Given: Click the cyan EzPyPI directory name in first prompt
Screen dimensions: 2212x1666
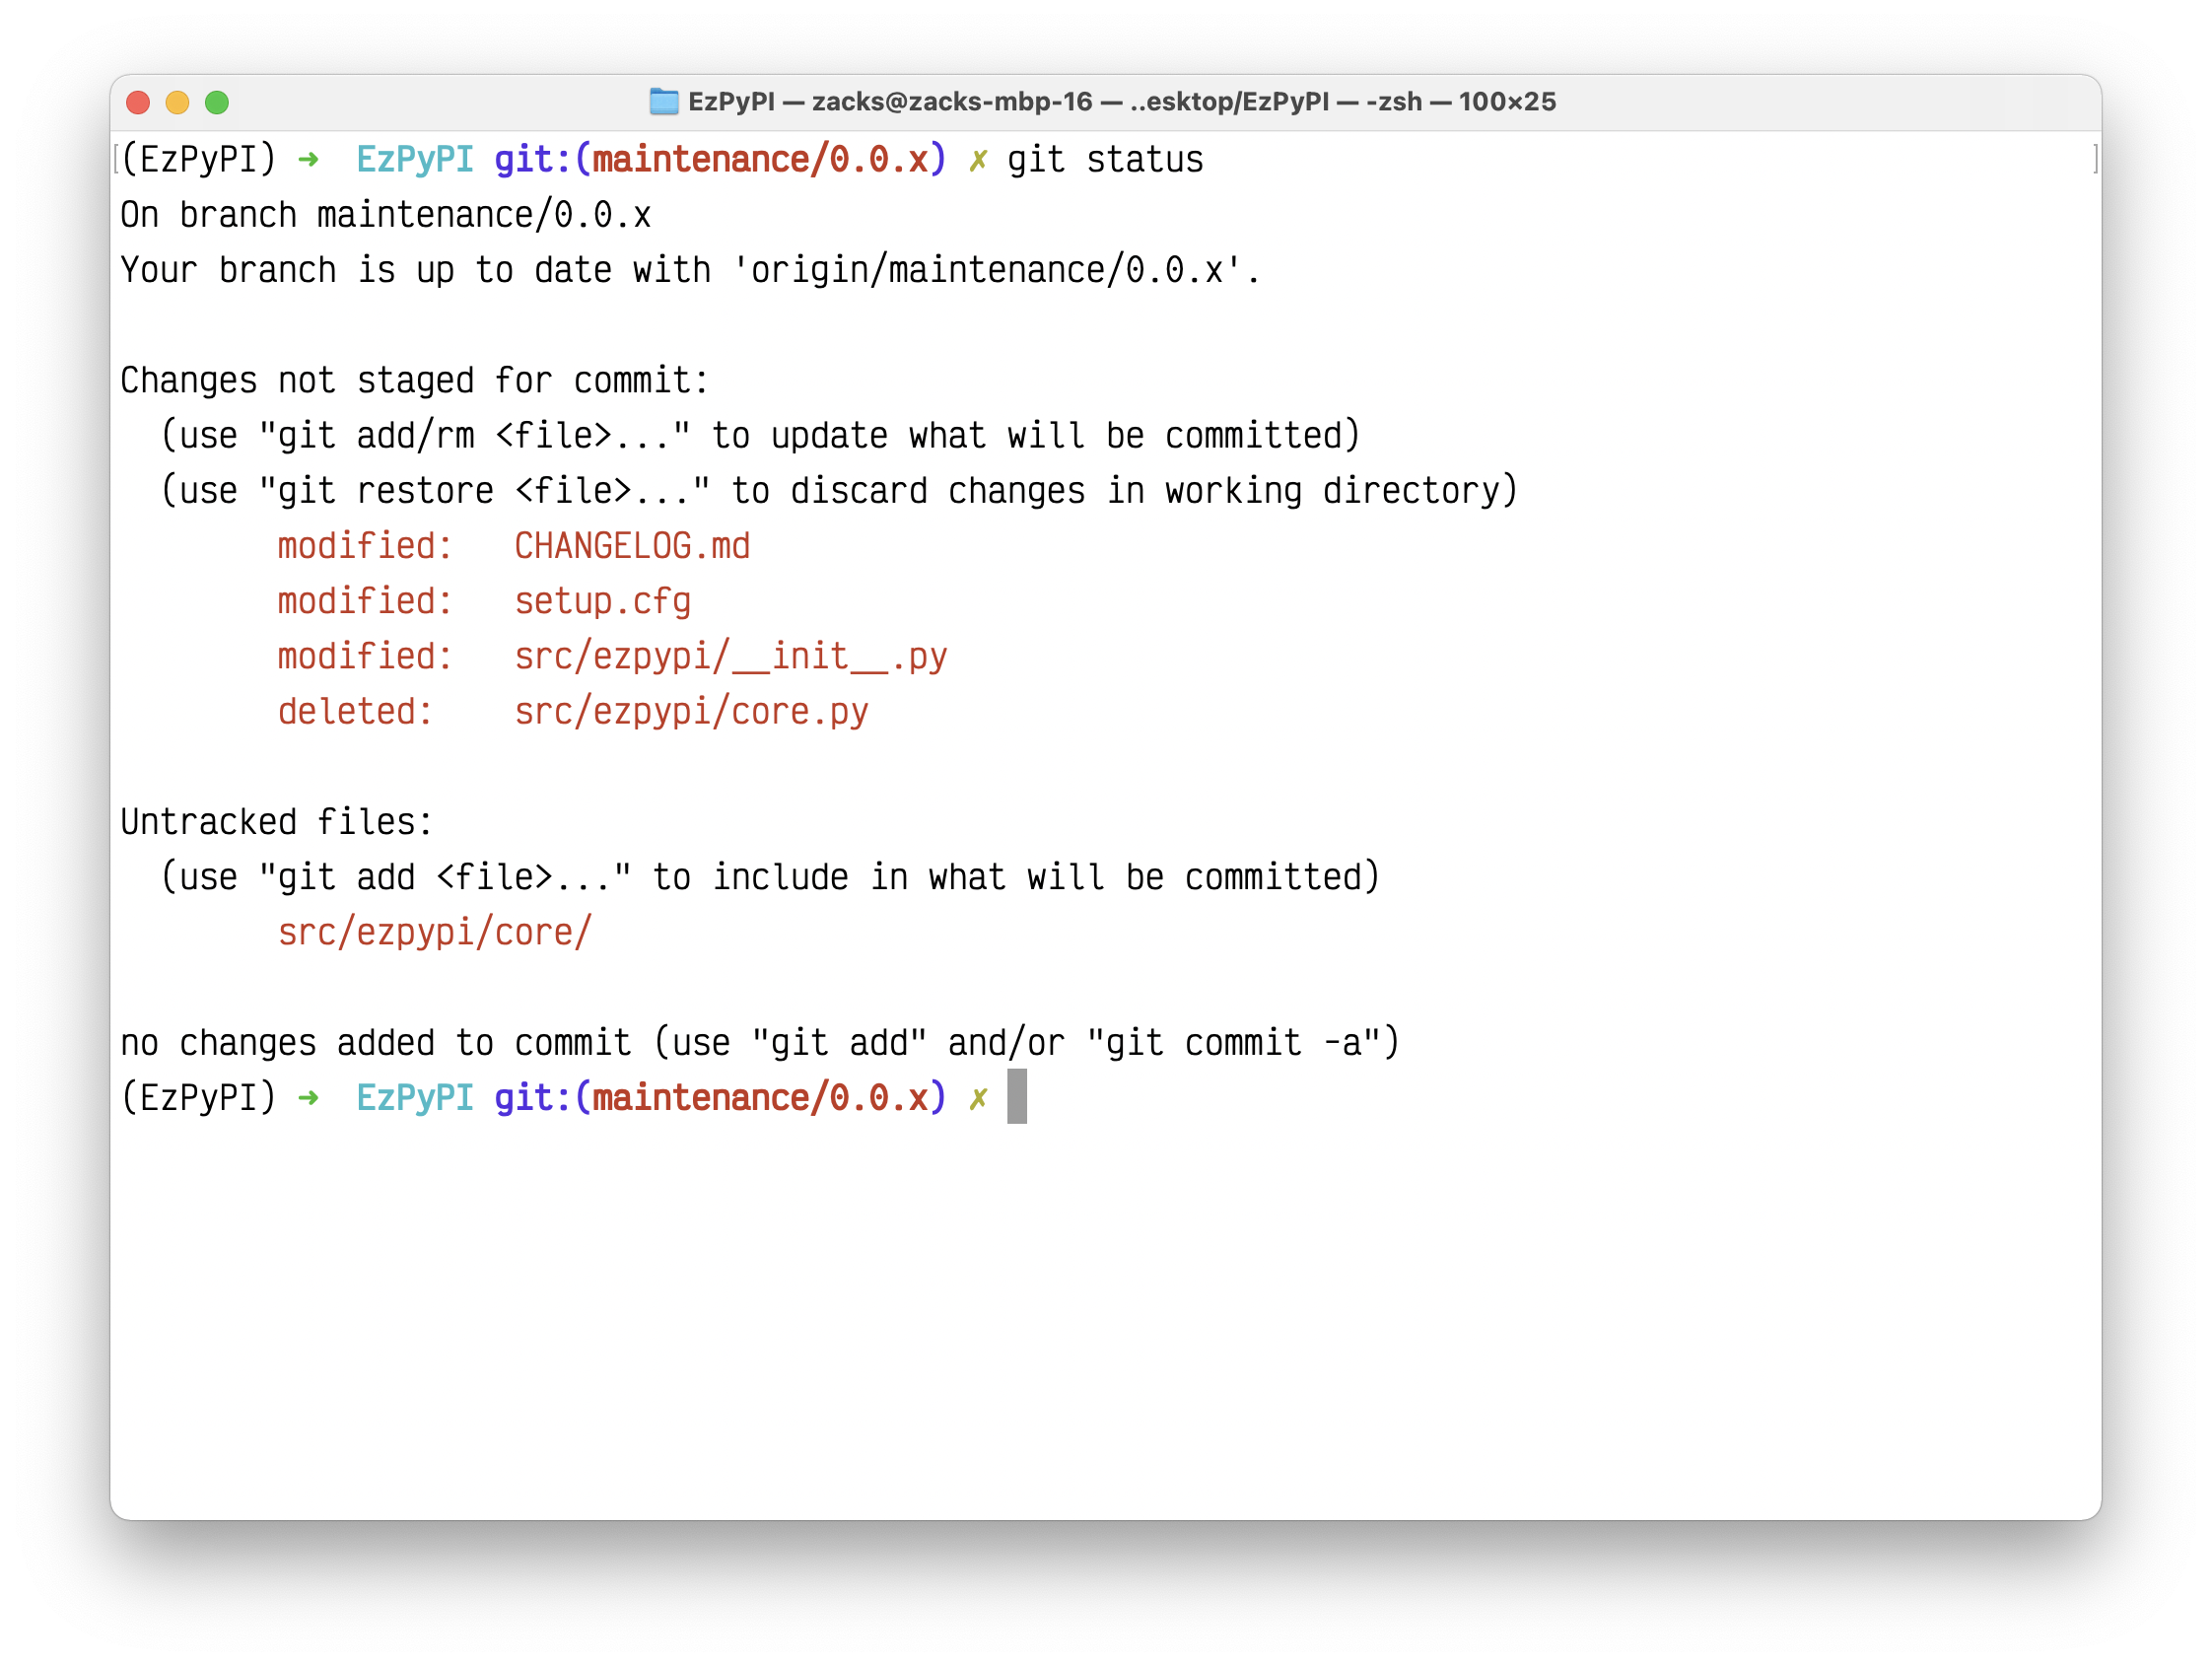Looking at the screenshot, I should [x=415, y=160].
